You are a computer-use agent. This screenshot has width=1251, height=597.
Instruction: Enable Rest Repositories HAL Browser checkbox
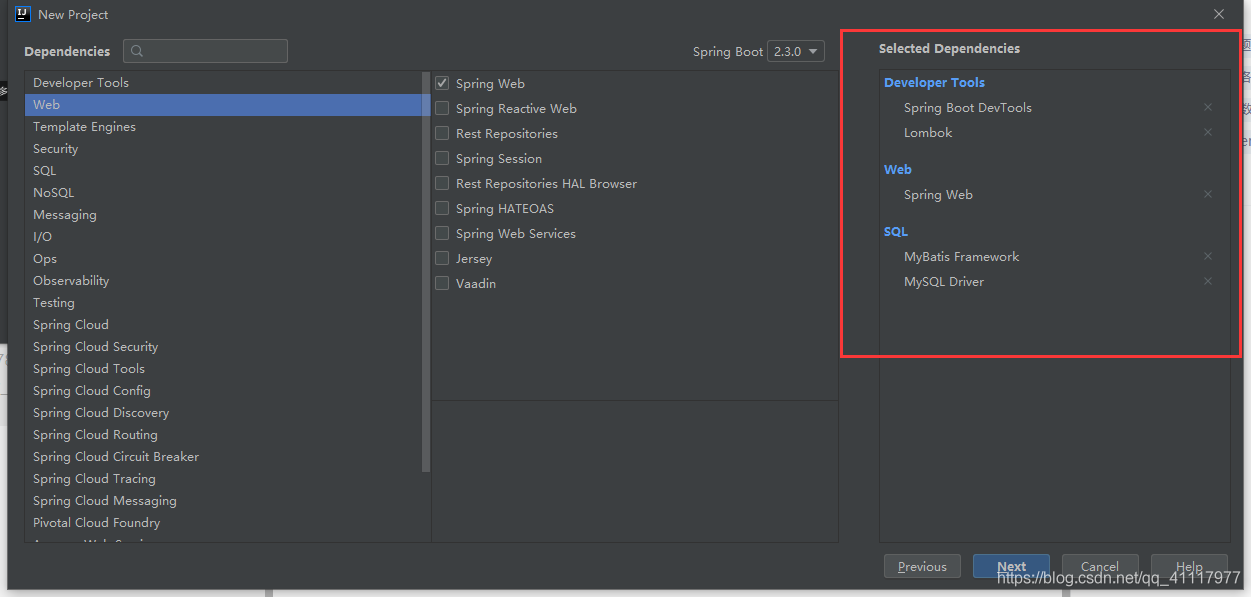click(442, 183)
